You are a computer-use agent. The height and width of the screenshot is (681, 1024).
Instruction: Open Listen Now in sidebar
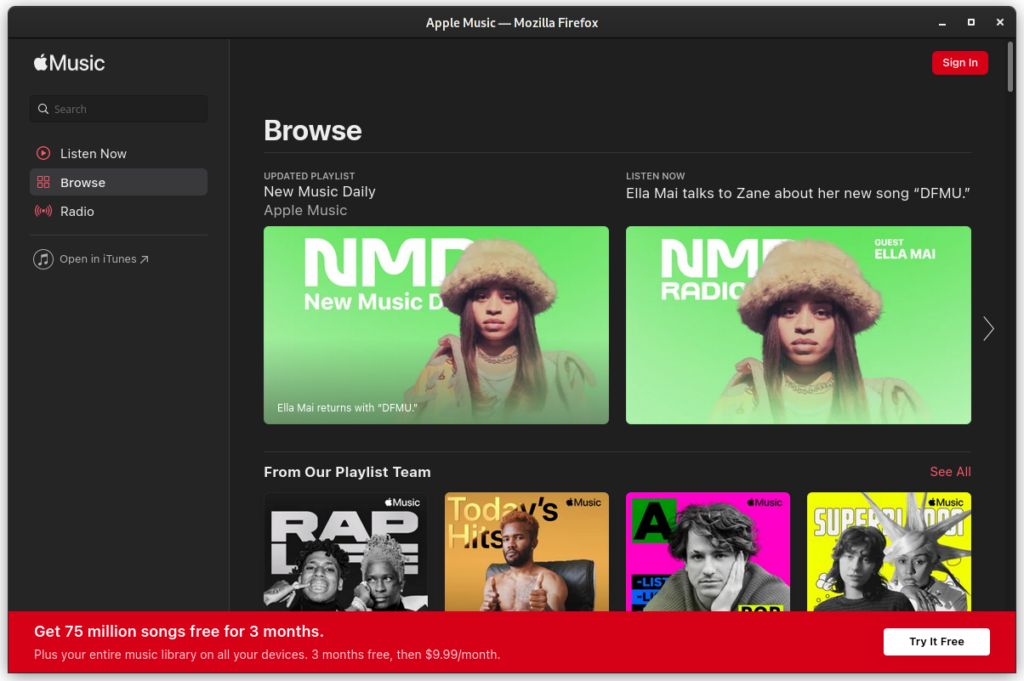119,153
